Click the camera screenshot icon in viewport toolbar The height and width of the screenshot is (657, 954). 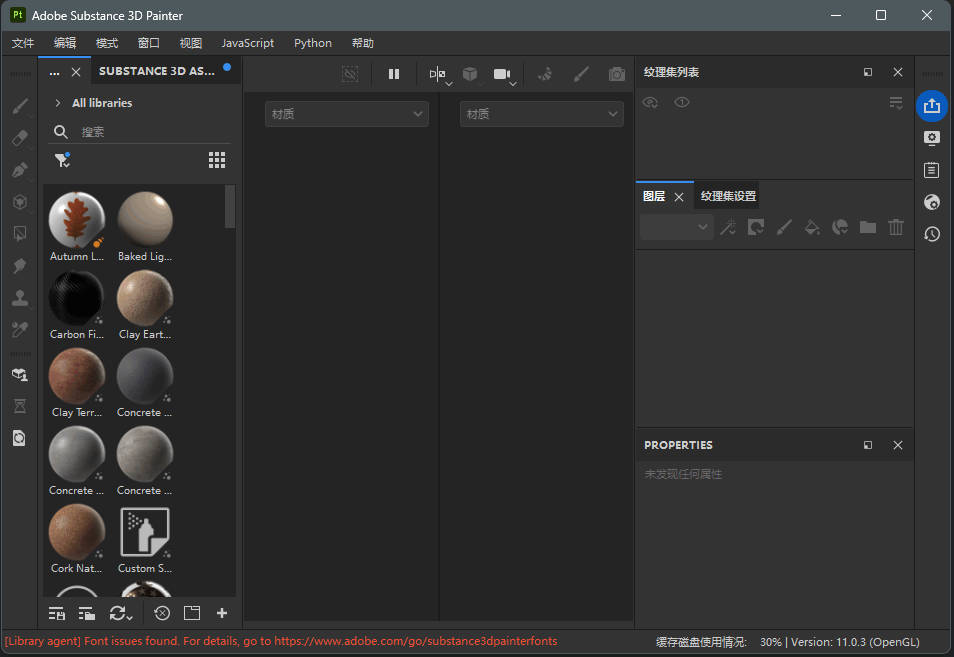pyautogui.click(x=617, y=74)
